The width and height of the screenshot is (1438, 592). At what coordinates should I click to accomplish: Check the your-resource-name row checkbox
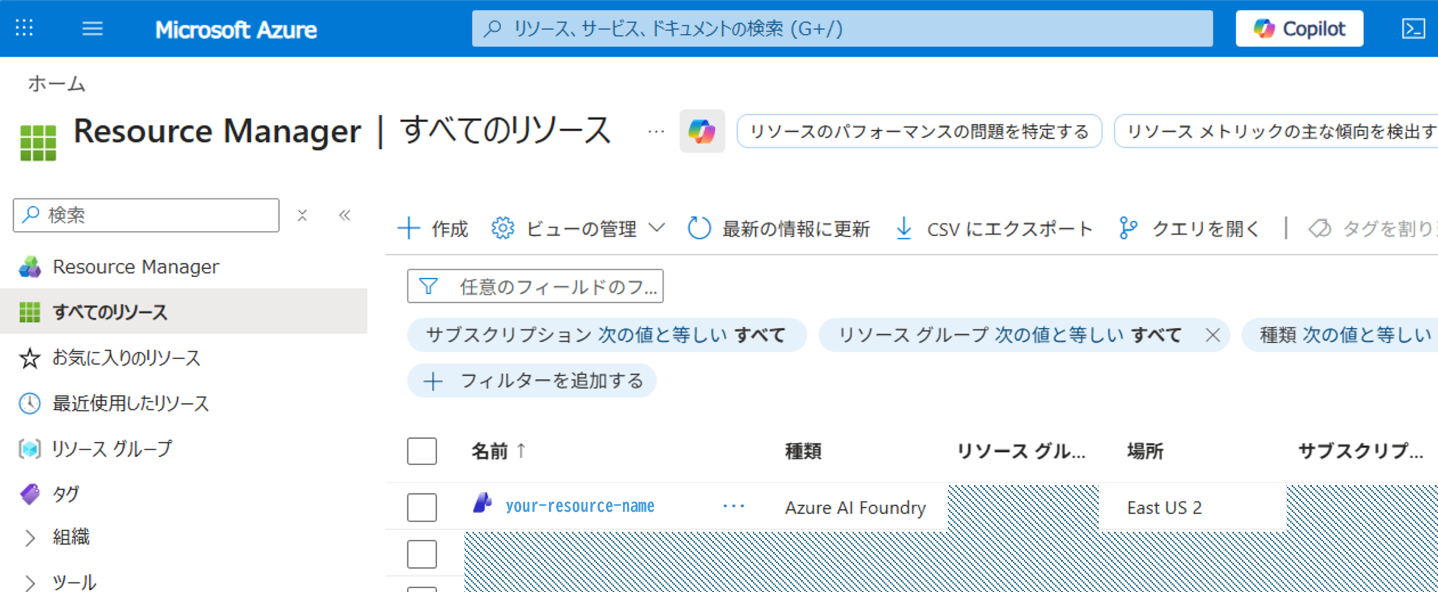[x=422, y=507]
